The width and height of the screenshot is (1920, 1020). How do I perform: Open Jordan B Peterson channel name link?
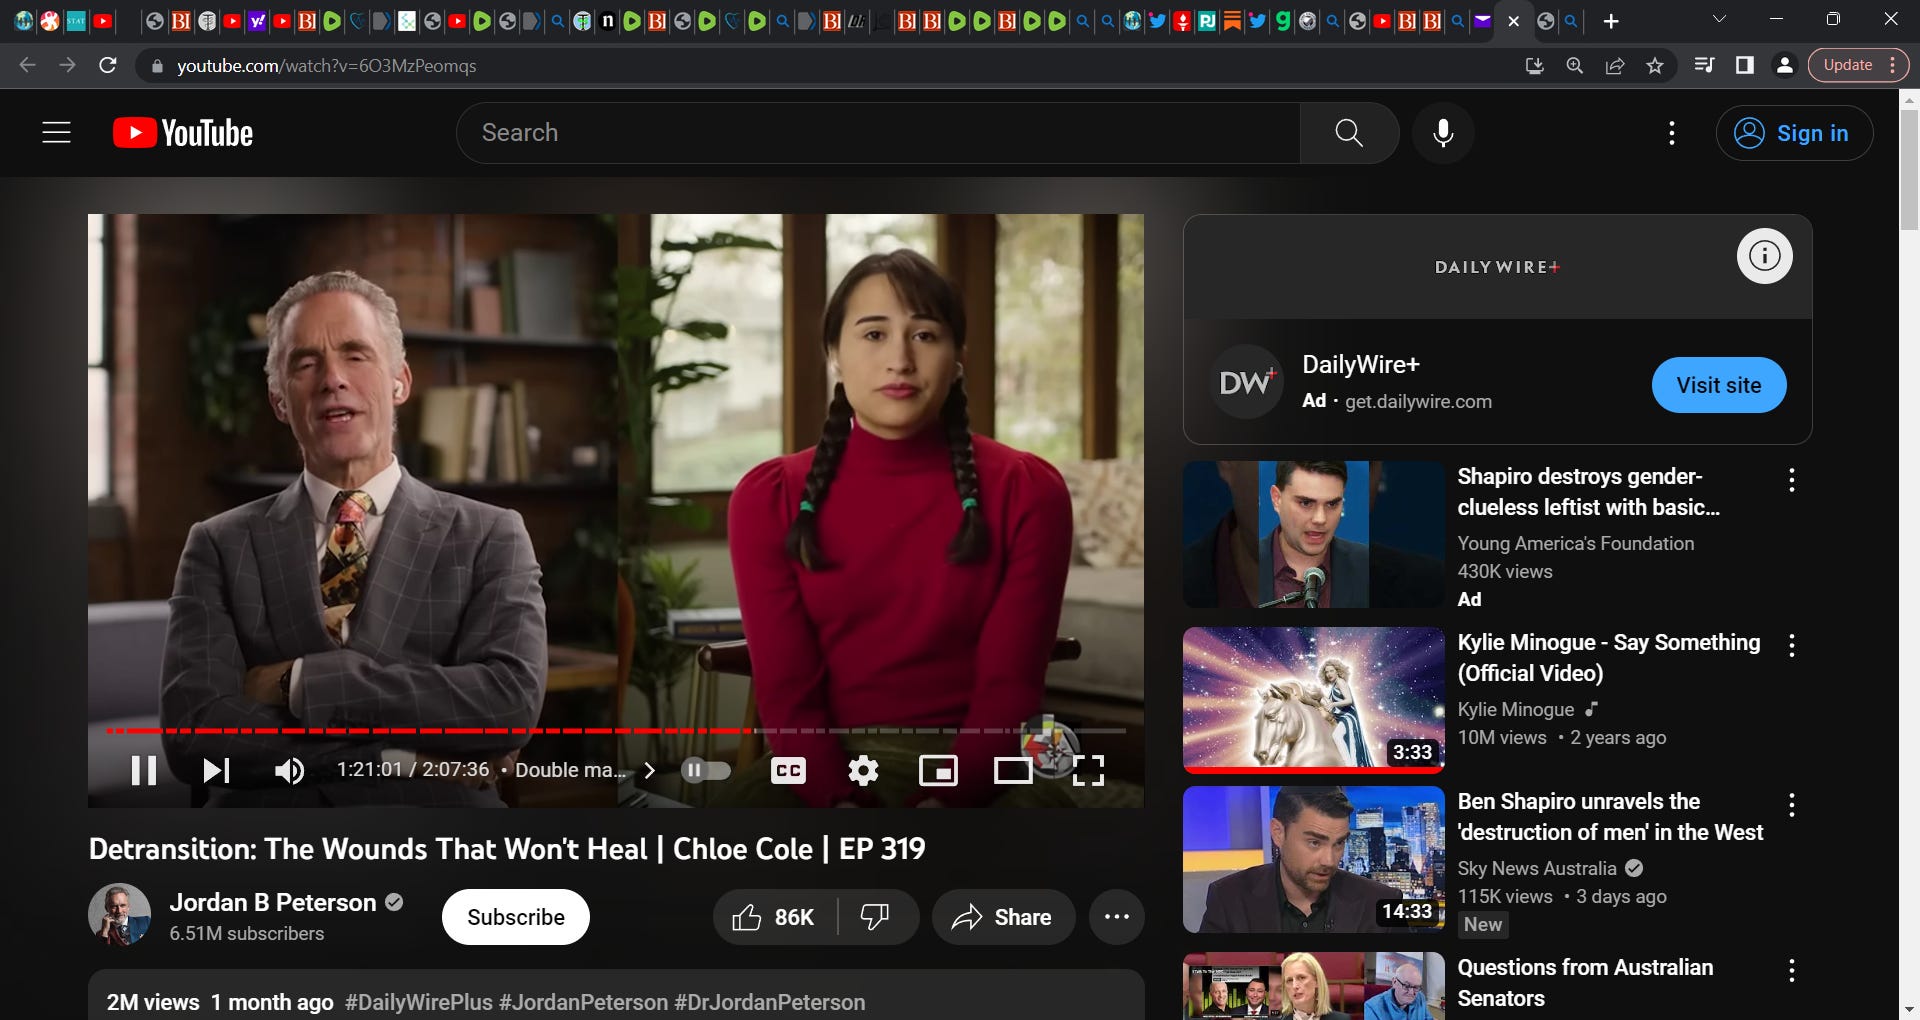click(x=272, y=902)
